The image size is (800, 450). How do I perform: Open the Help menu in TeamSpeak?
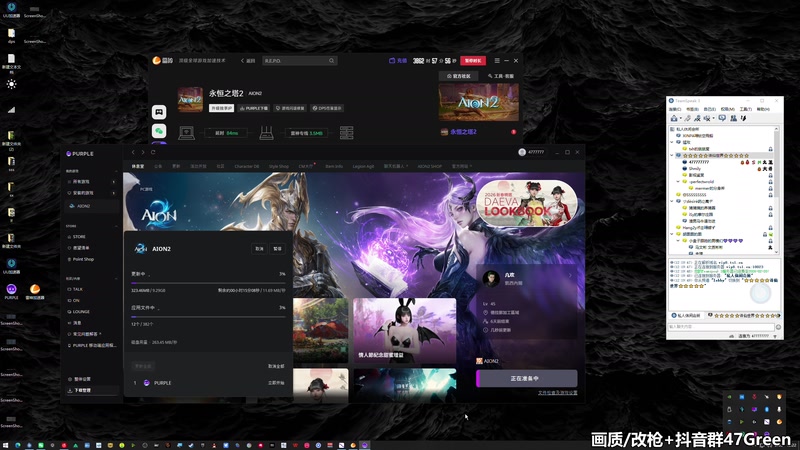pos(763,109)
